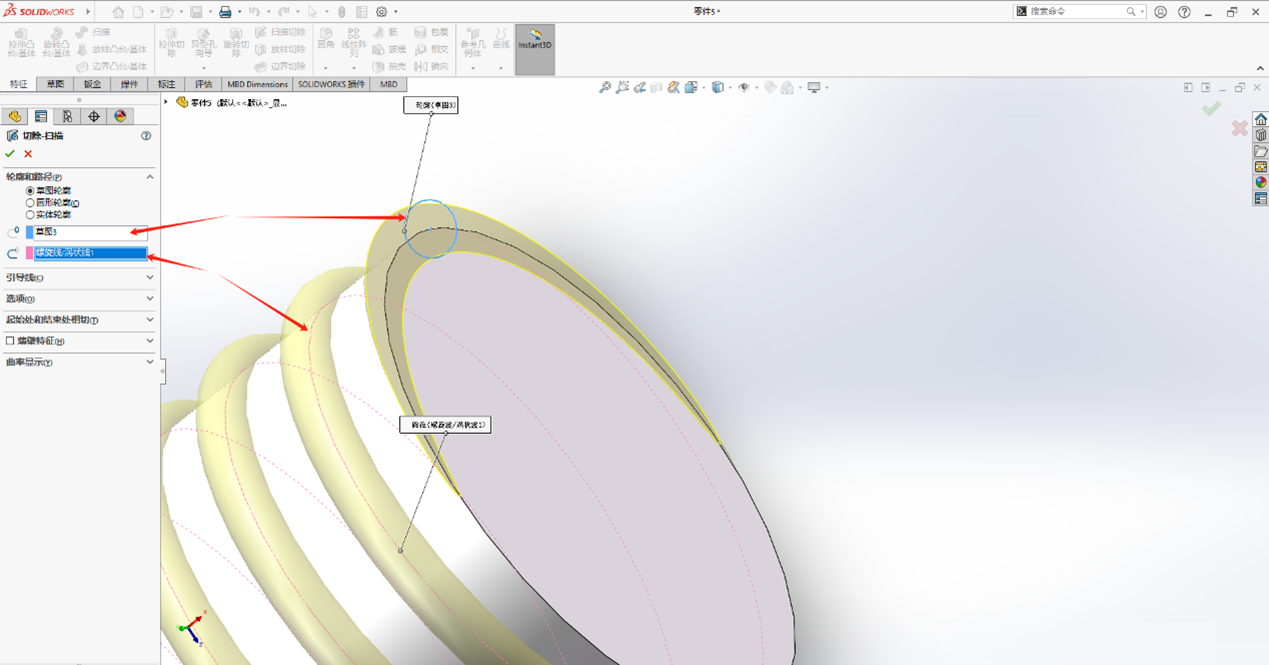This screenshot has width=1269, height=665.
Task: Confirm the sweep cut with green checkmark
Action: coord(10,153)
